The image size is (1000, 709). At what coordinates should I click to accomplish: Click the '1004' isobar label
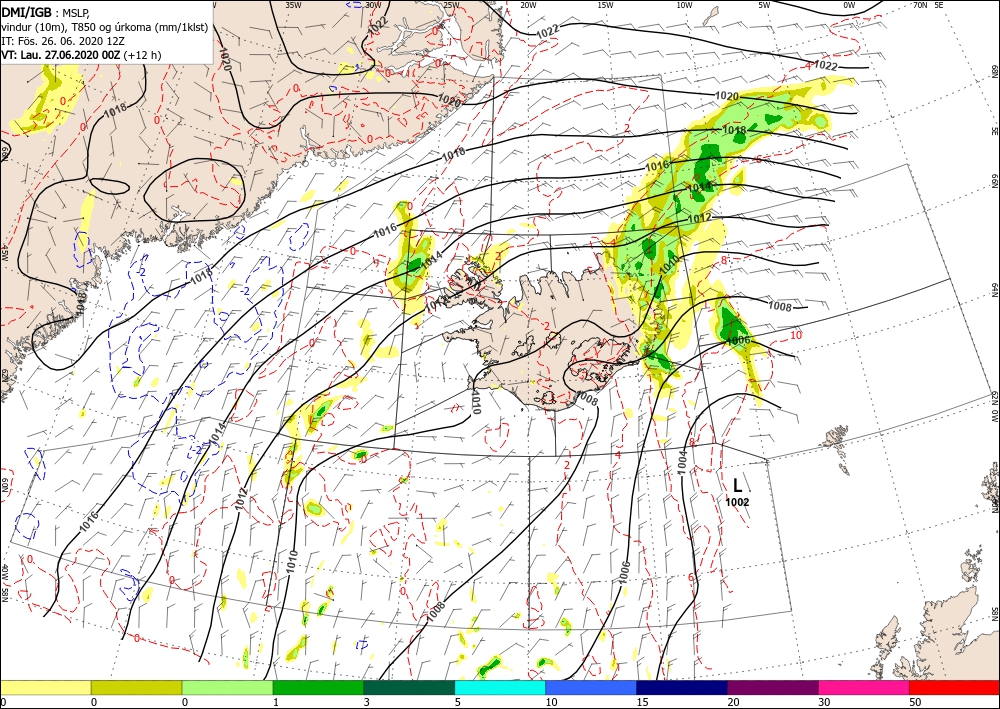pyautogui.click(x=682, y=462)
